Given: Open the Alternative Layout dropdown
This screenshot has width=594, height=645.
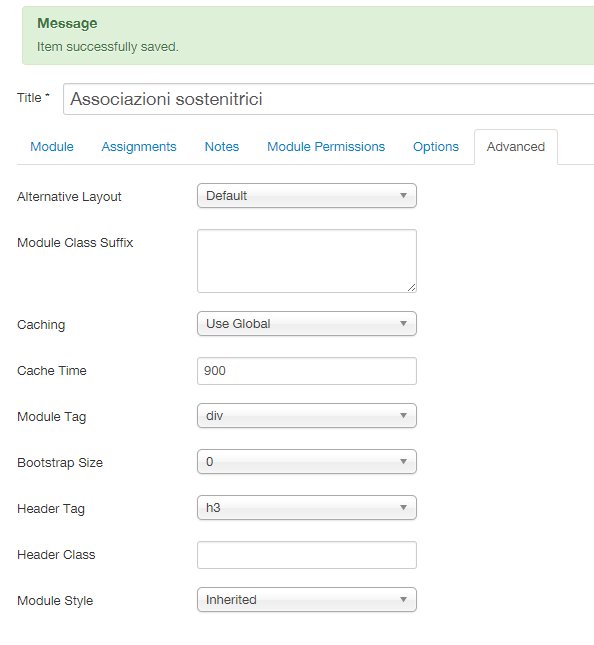Looking at the screenshot, I should click(x=307, y=196).
